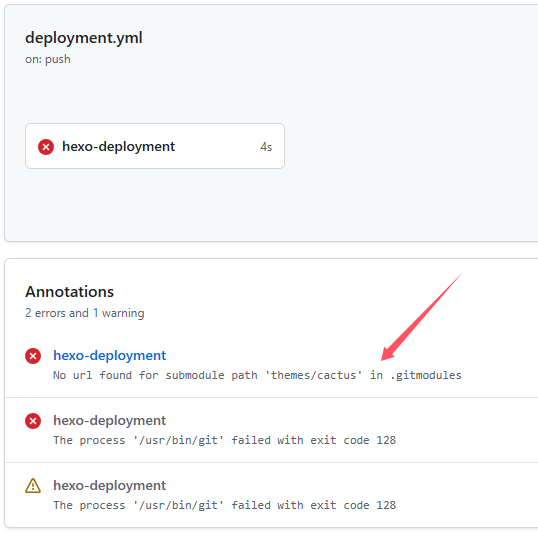
Task: Open the warning hexo-deployment annotation title
Action: (x=109, y=485)
